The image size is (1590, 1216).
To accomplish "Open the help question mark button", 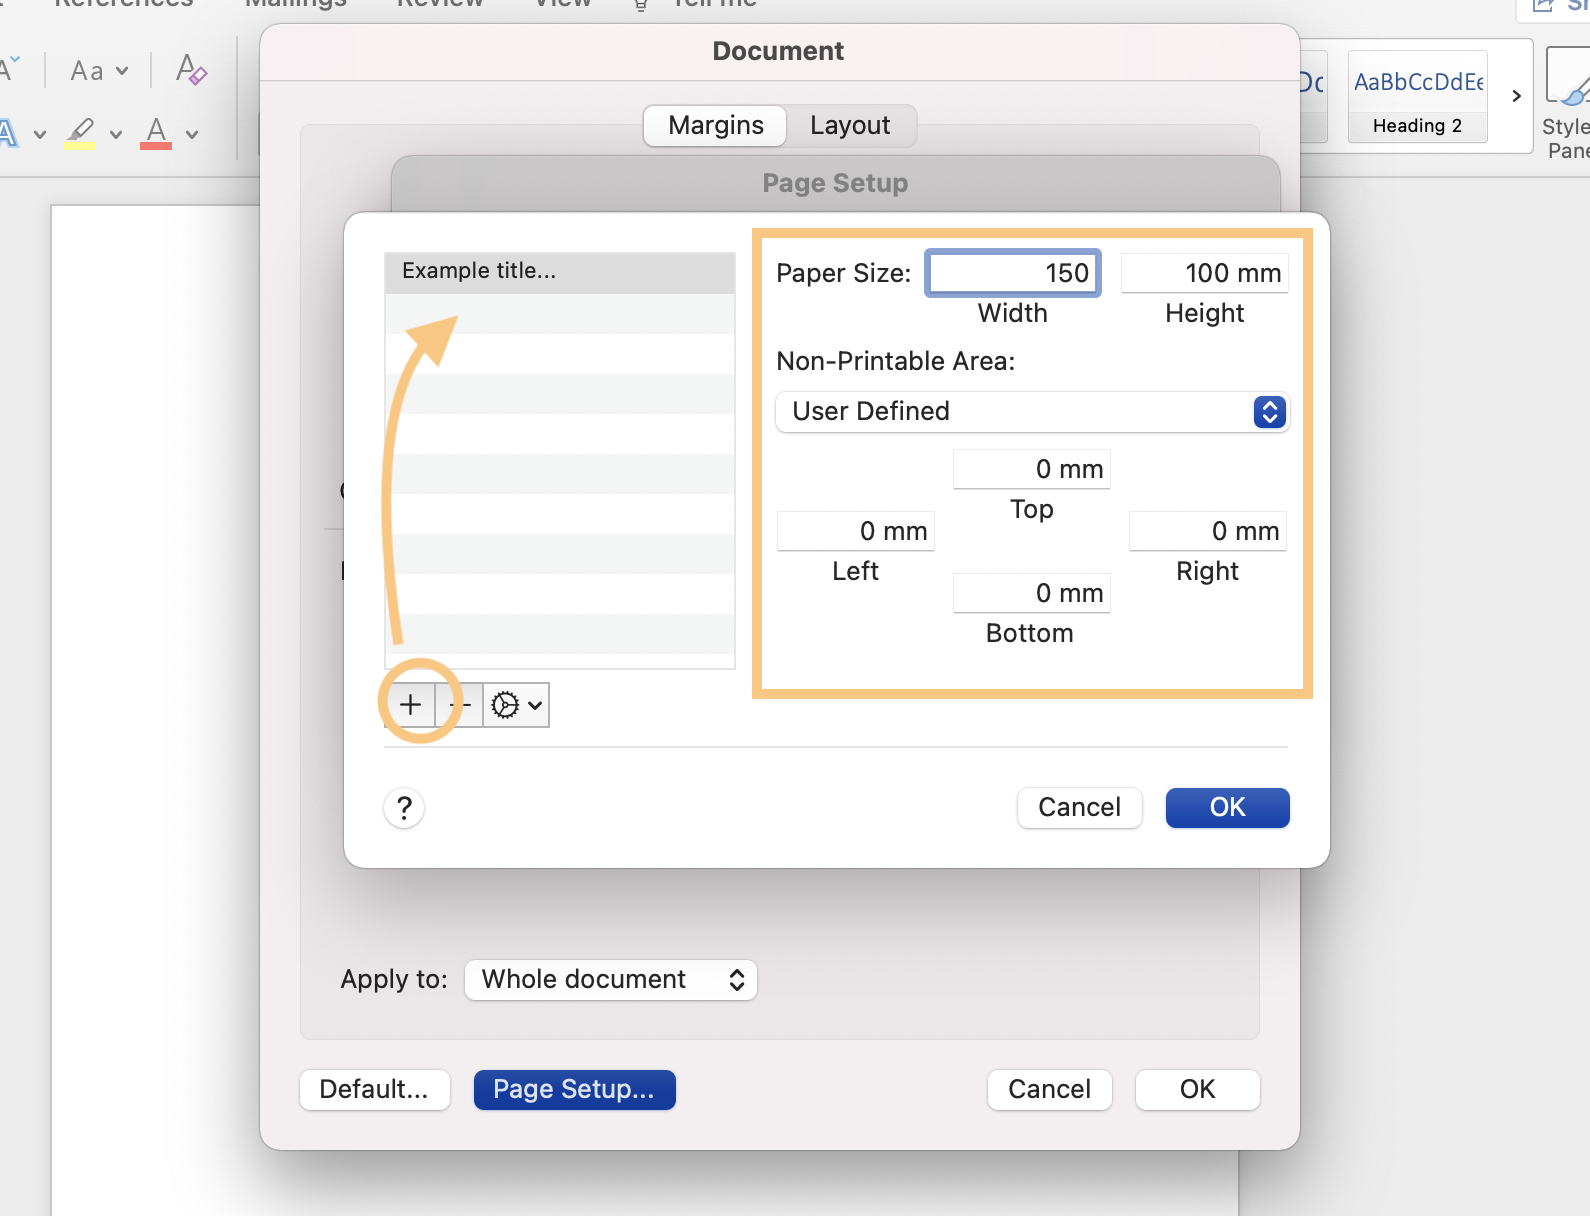I will (x=404, y=808).
